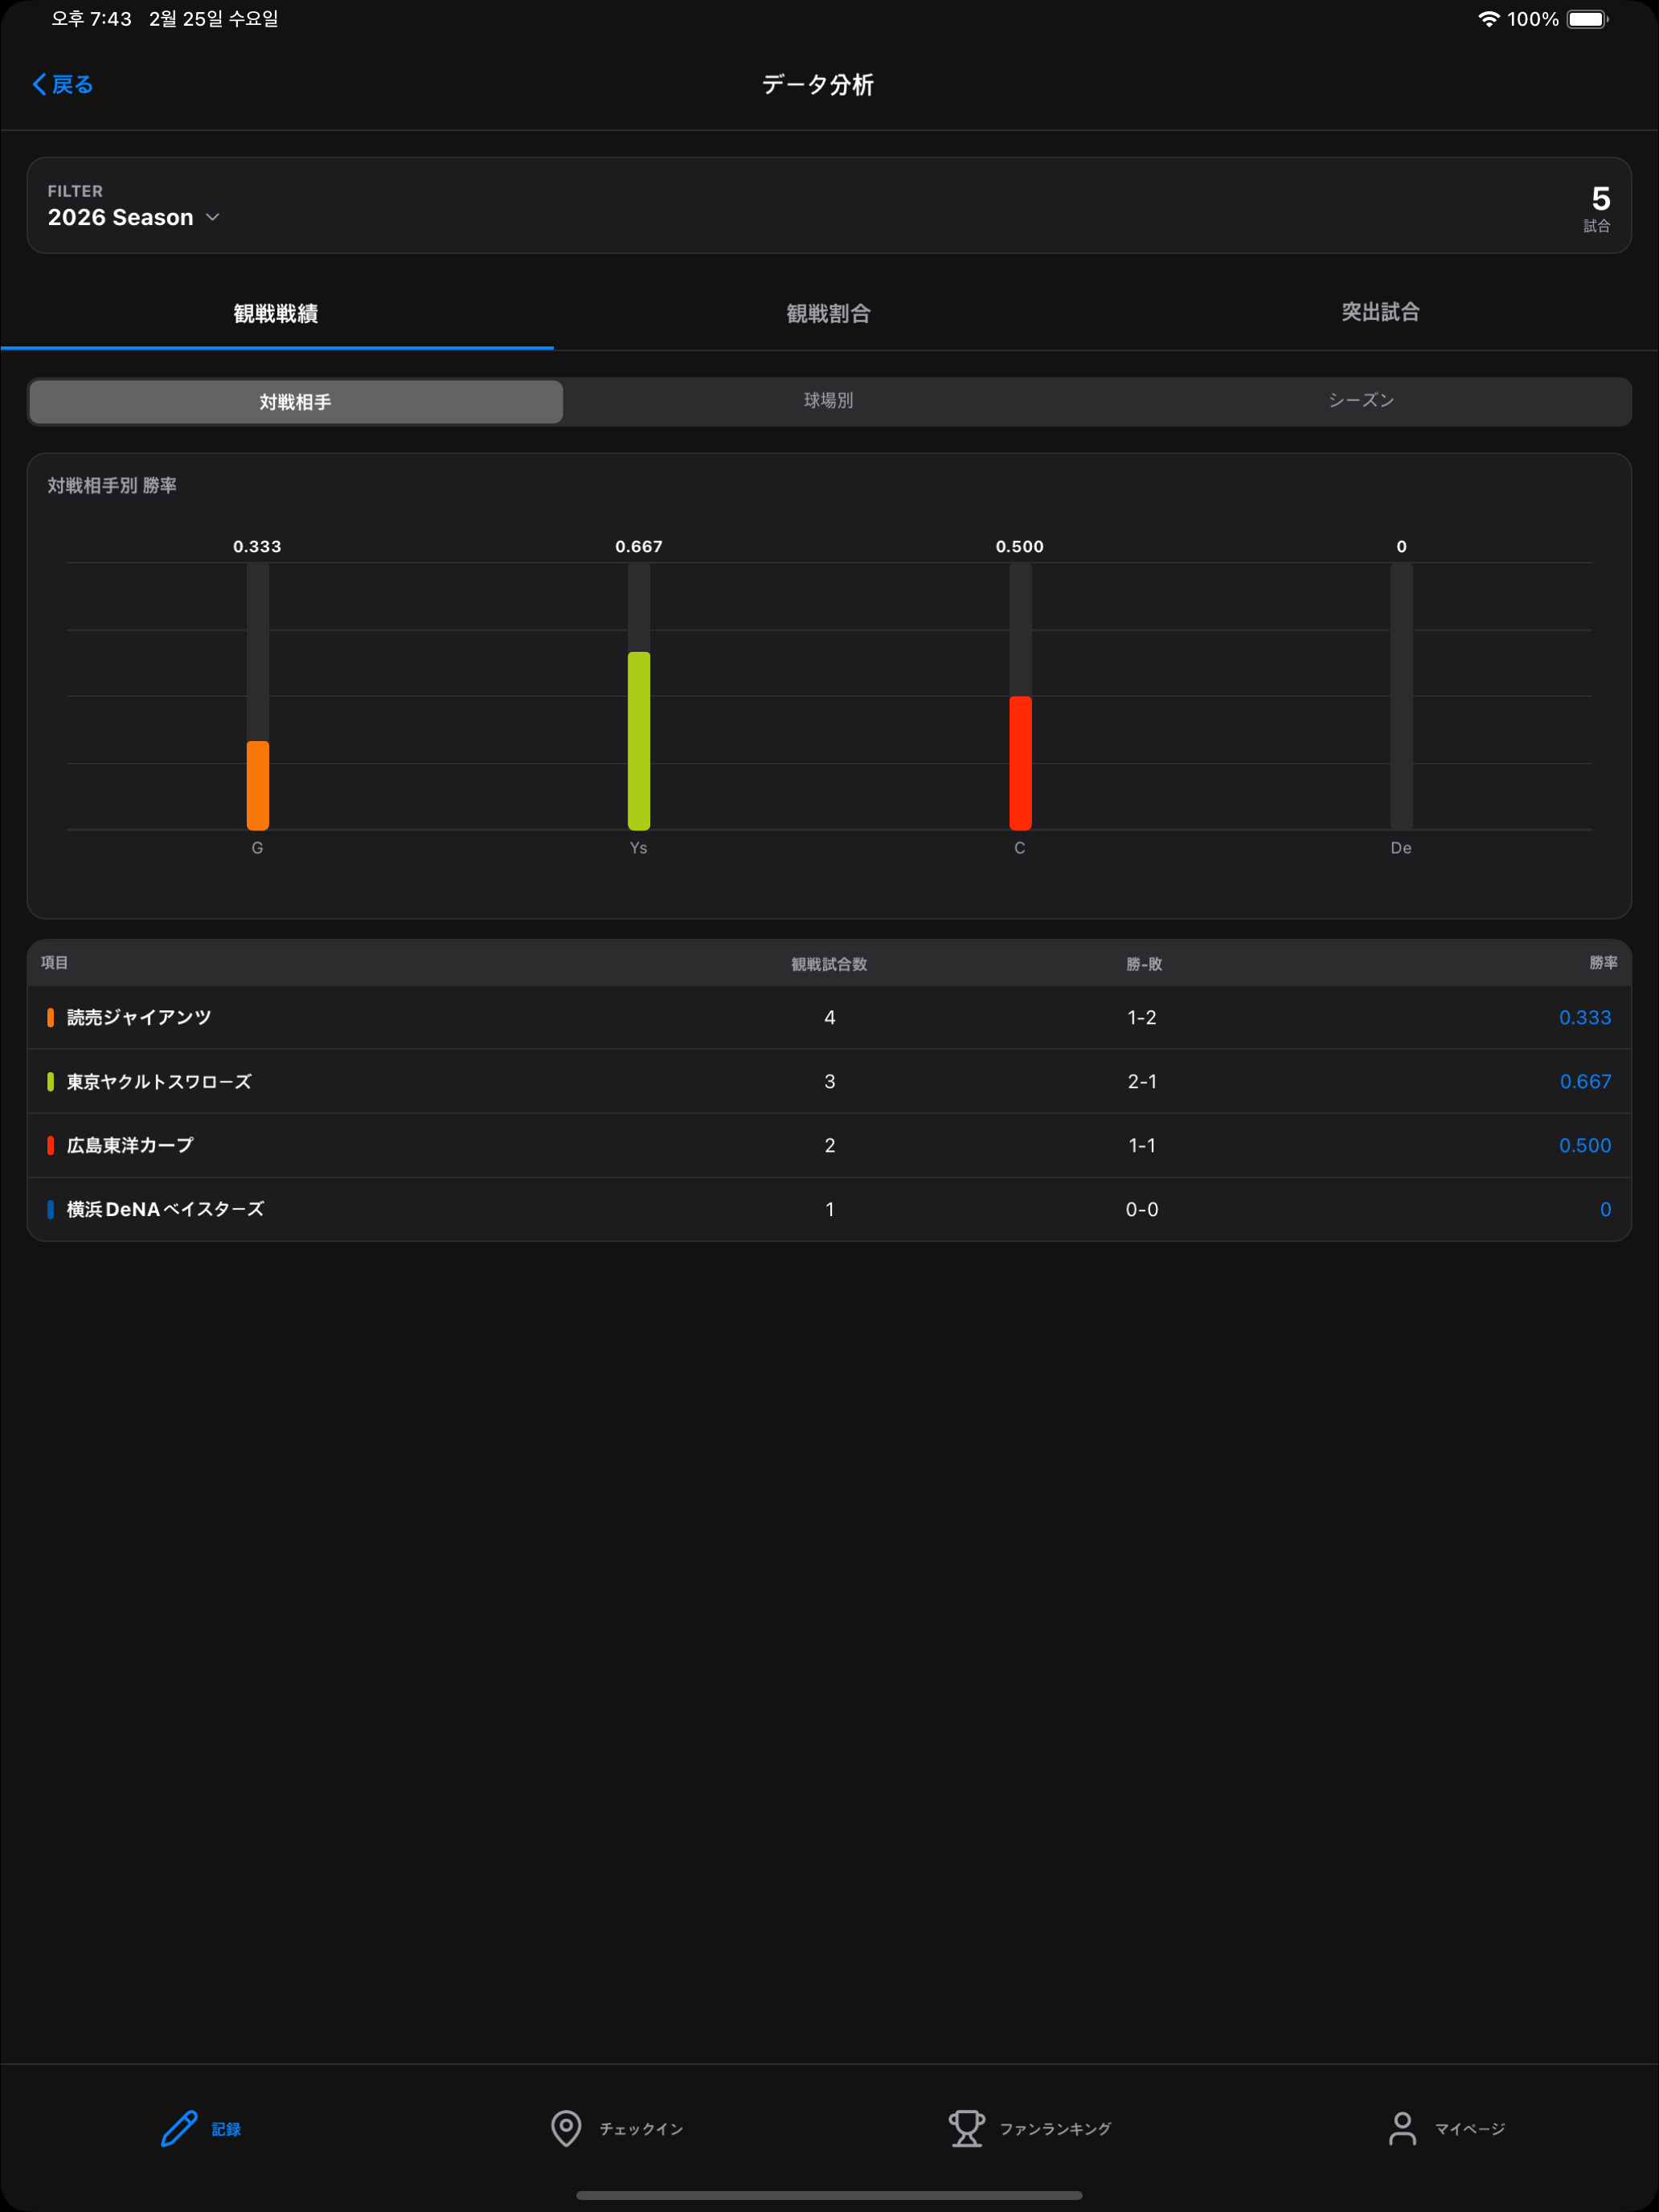This screenshot has width=1659, height=2212.
Task: Click the 項目 column header
Action: [55, 962]
